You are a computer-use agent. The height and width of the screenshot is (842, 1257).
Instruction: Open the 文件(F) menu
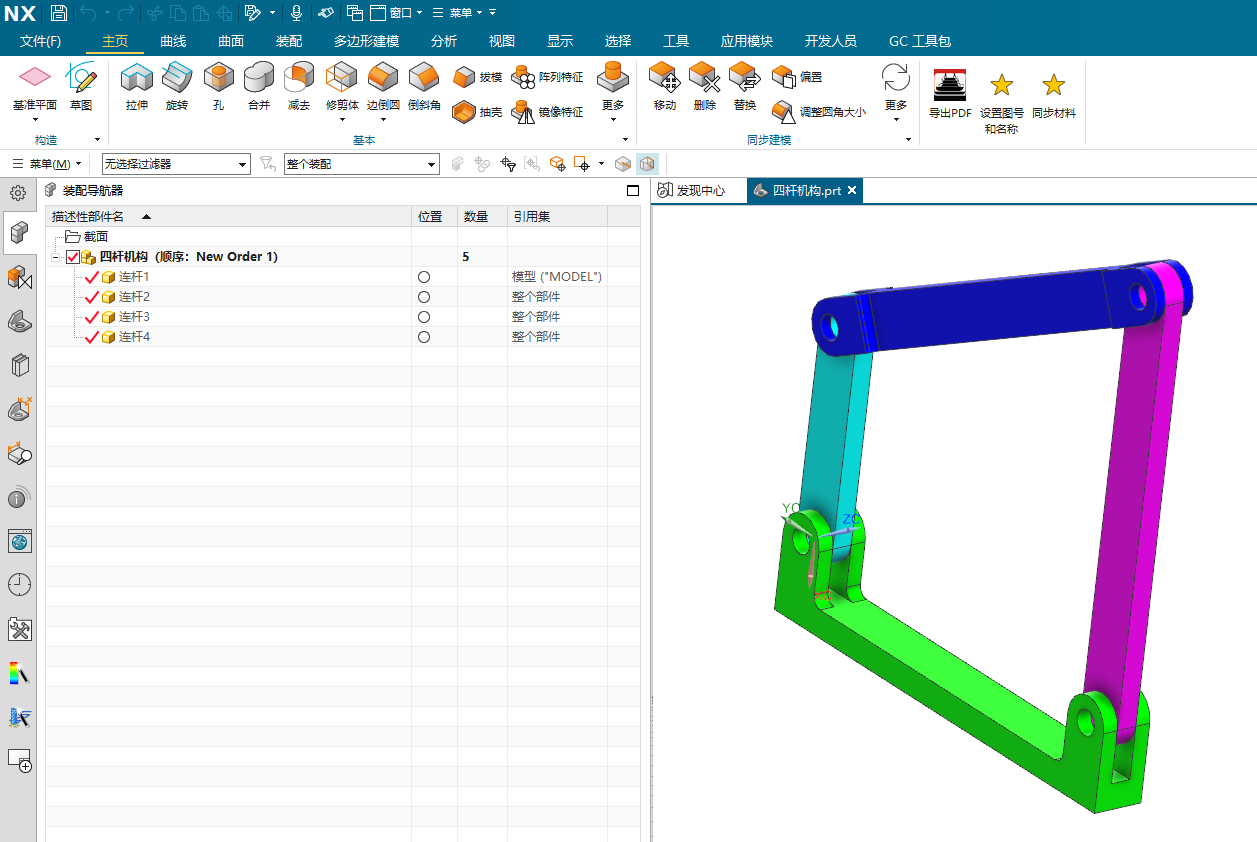[x=40, y=41]
